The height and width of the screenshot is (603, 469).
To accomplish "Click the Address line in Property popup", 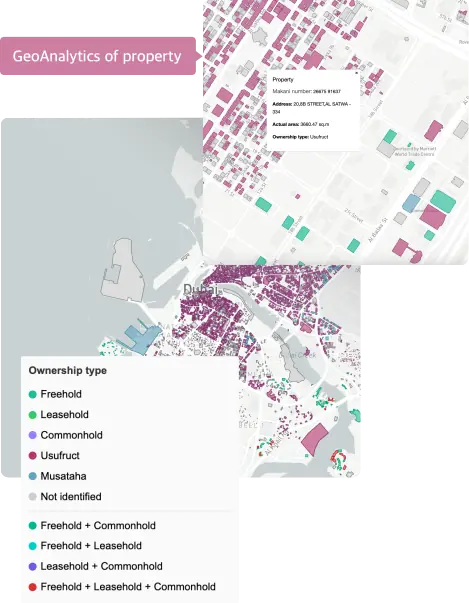I will 311,108.
